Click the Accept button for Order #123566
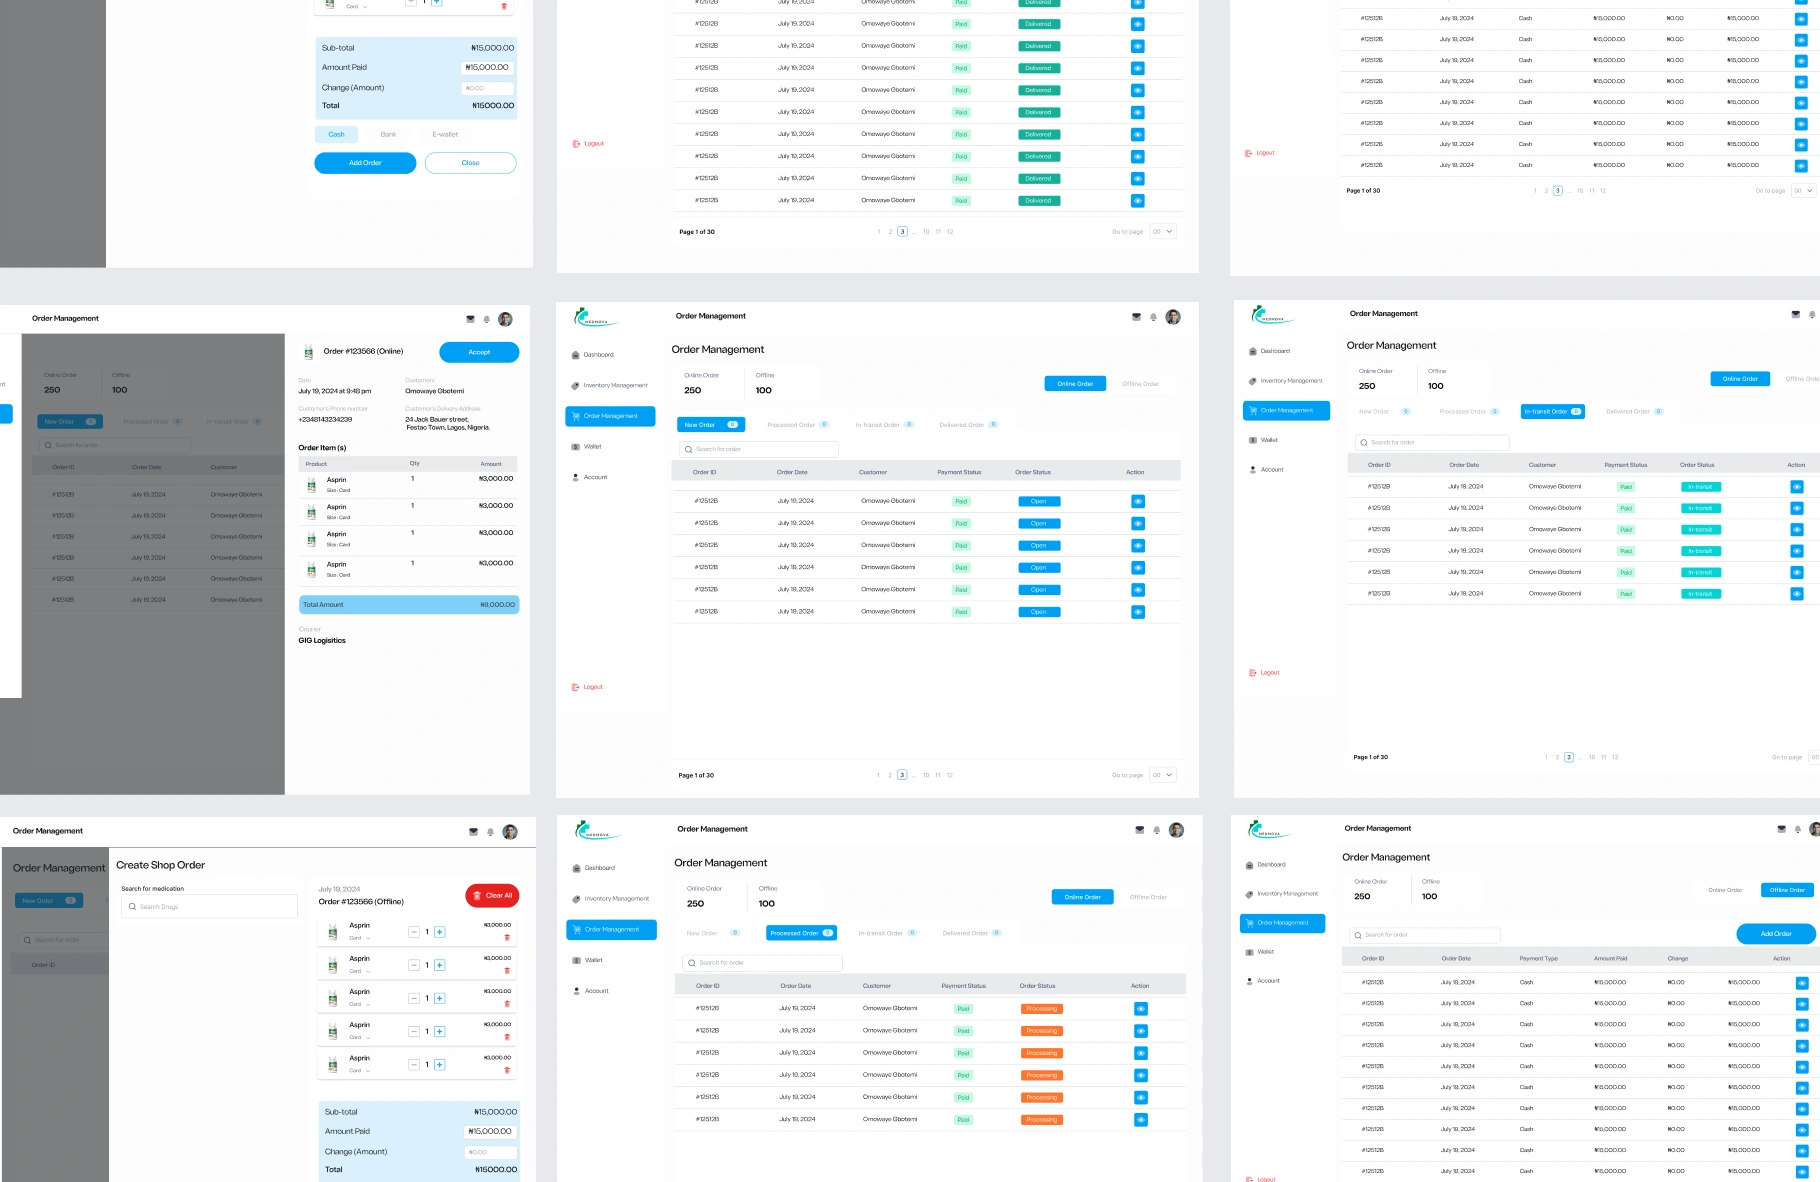The height and width of the screenshot is (1182, 1820). click(478, 352)
